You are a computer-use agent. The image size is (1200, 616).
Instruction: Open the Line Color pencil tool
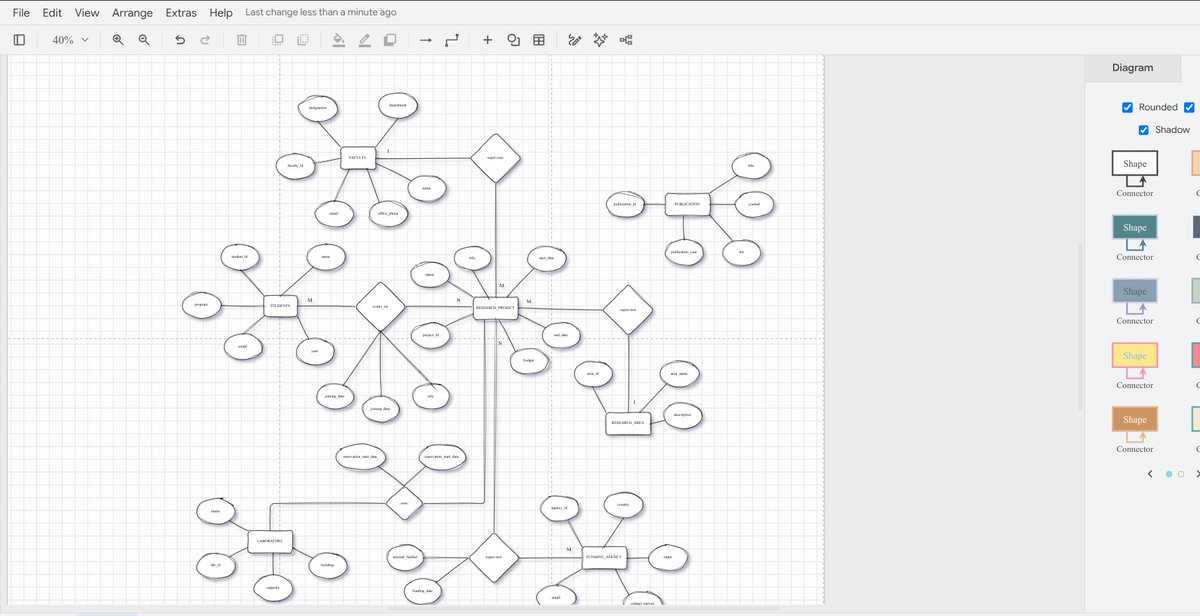[x=364, y=40]
